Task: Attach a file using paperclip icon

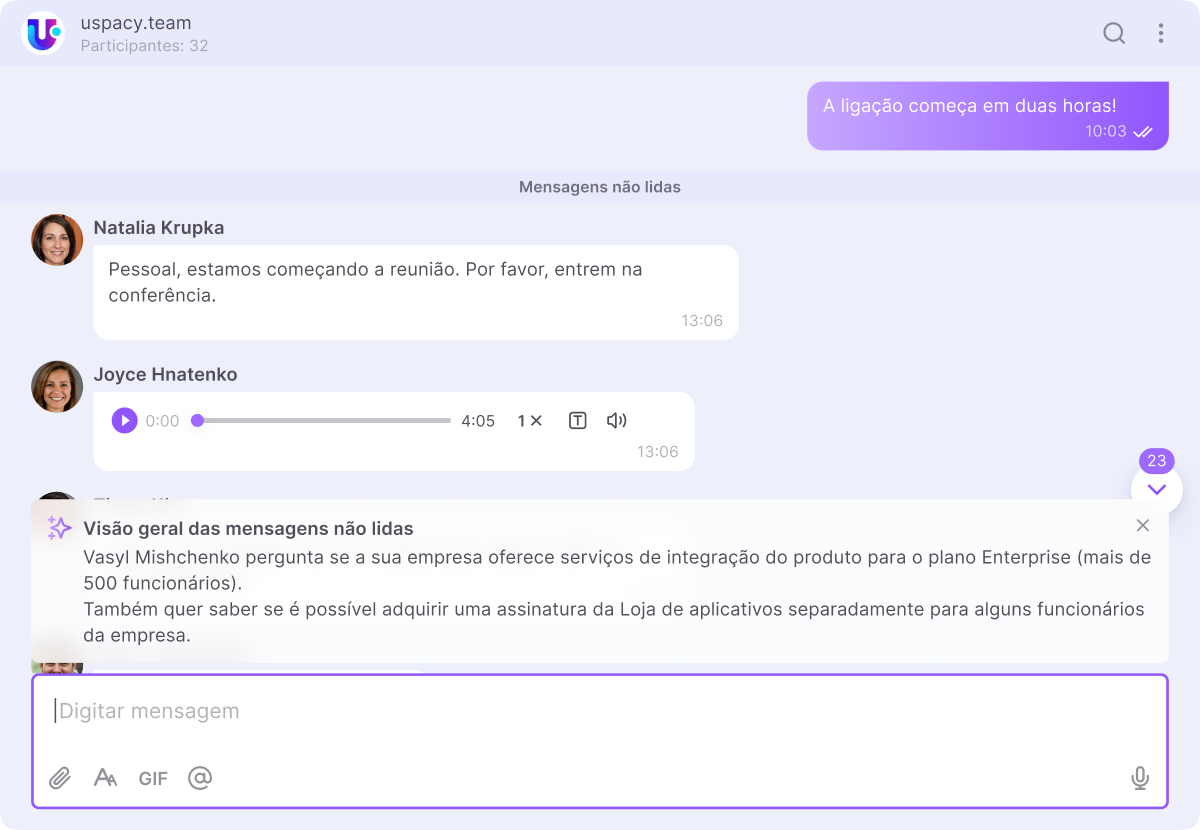Action: [x=60, y=778]
